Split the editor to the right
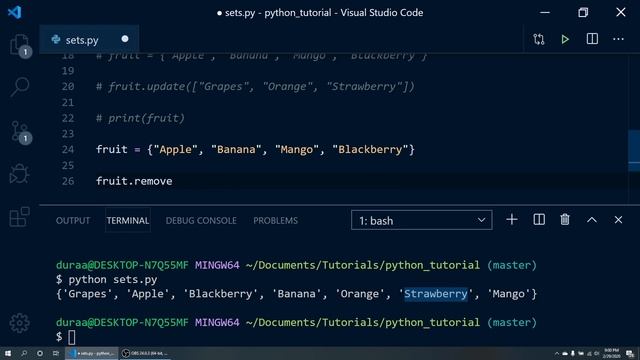Image resolution: width=640 pixels, height=360 pixels. (592, 39)
